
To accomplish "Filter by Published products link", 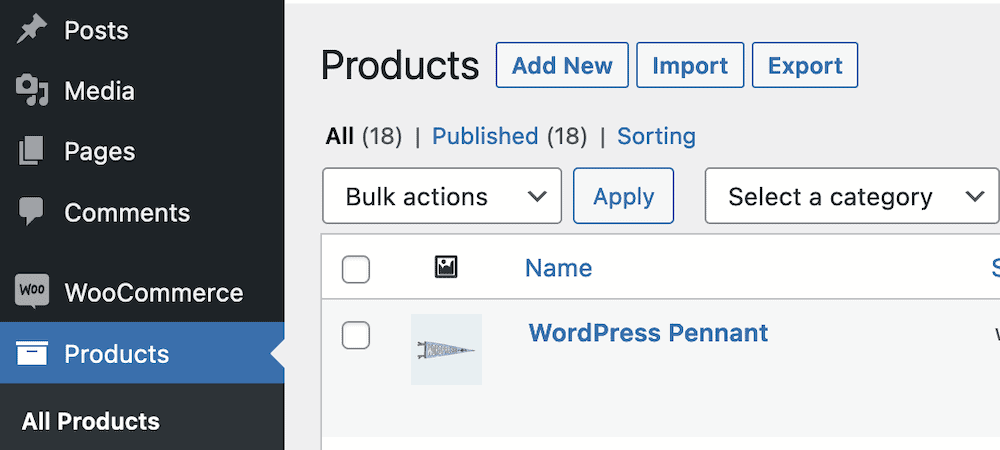I will (485, 136).
